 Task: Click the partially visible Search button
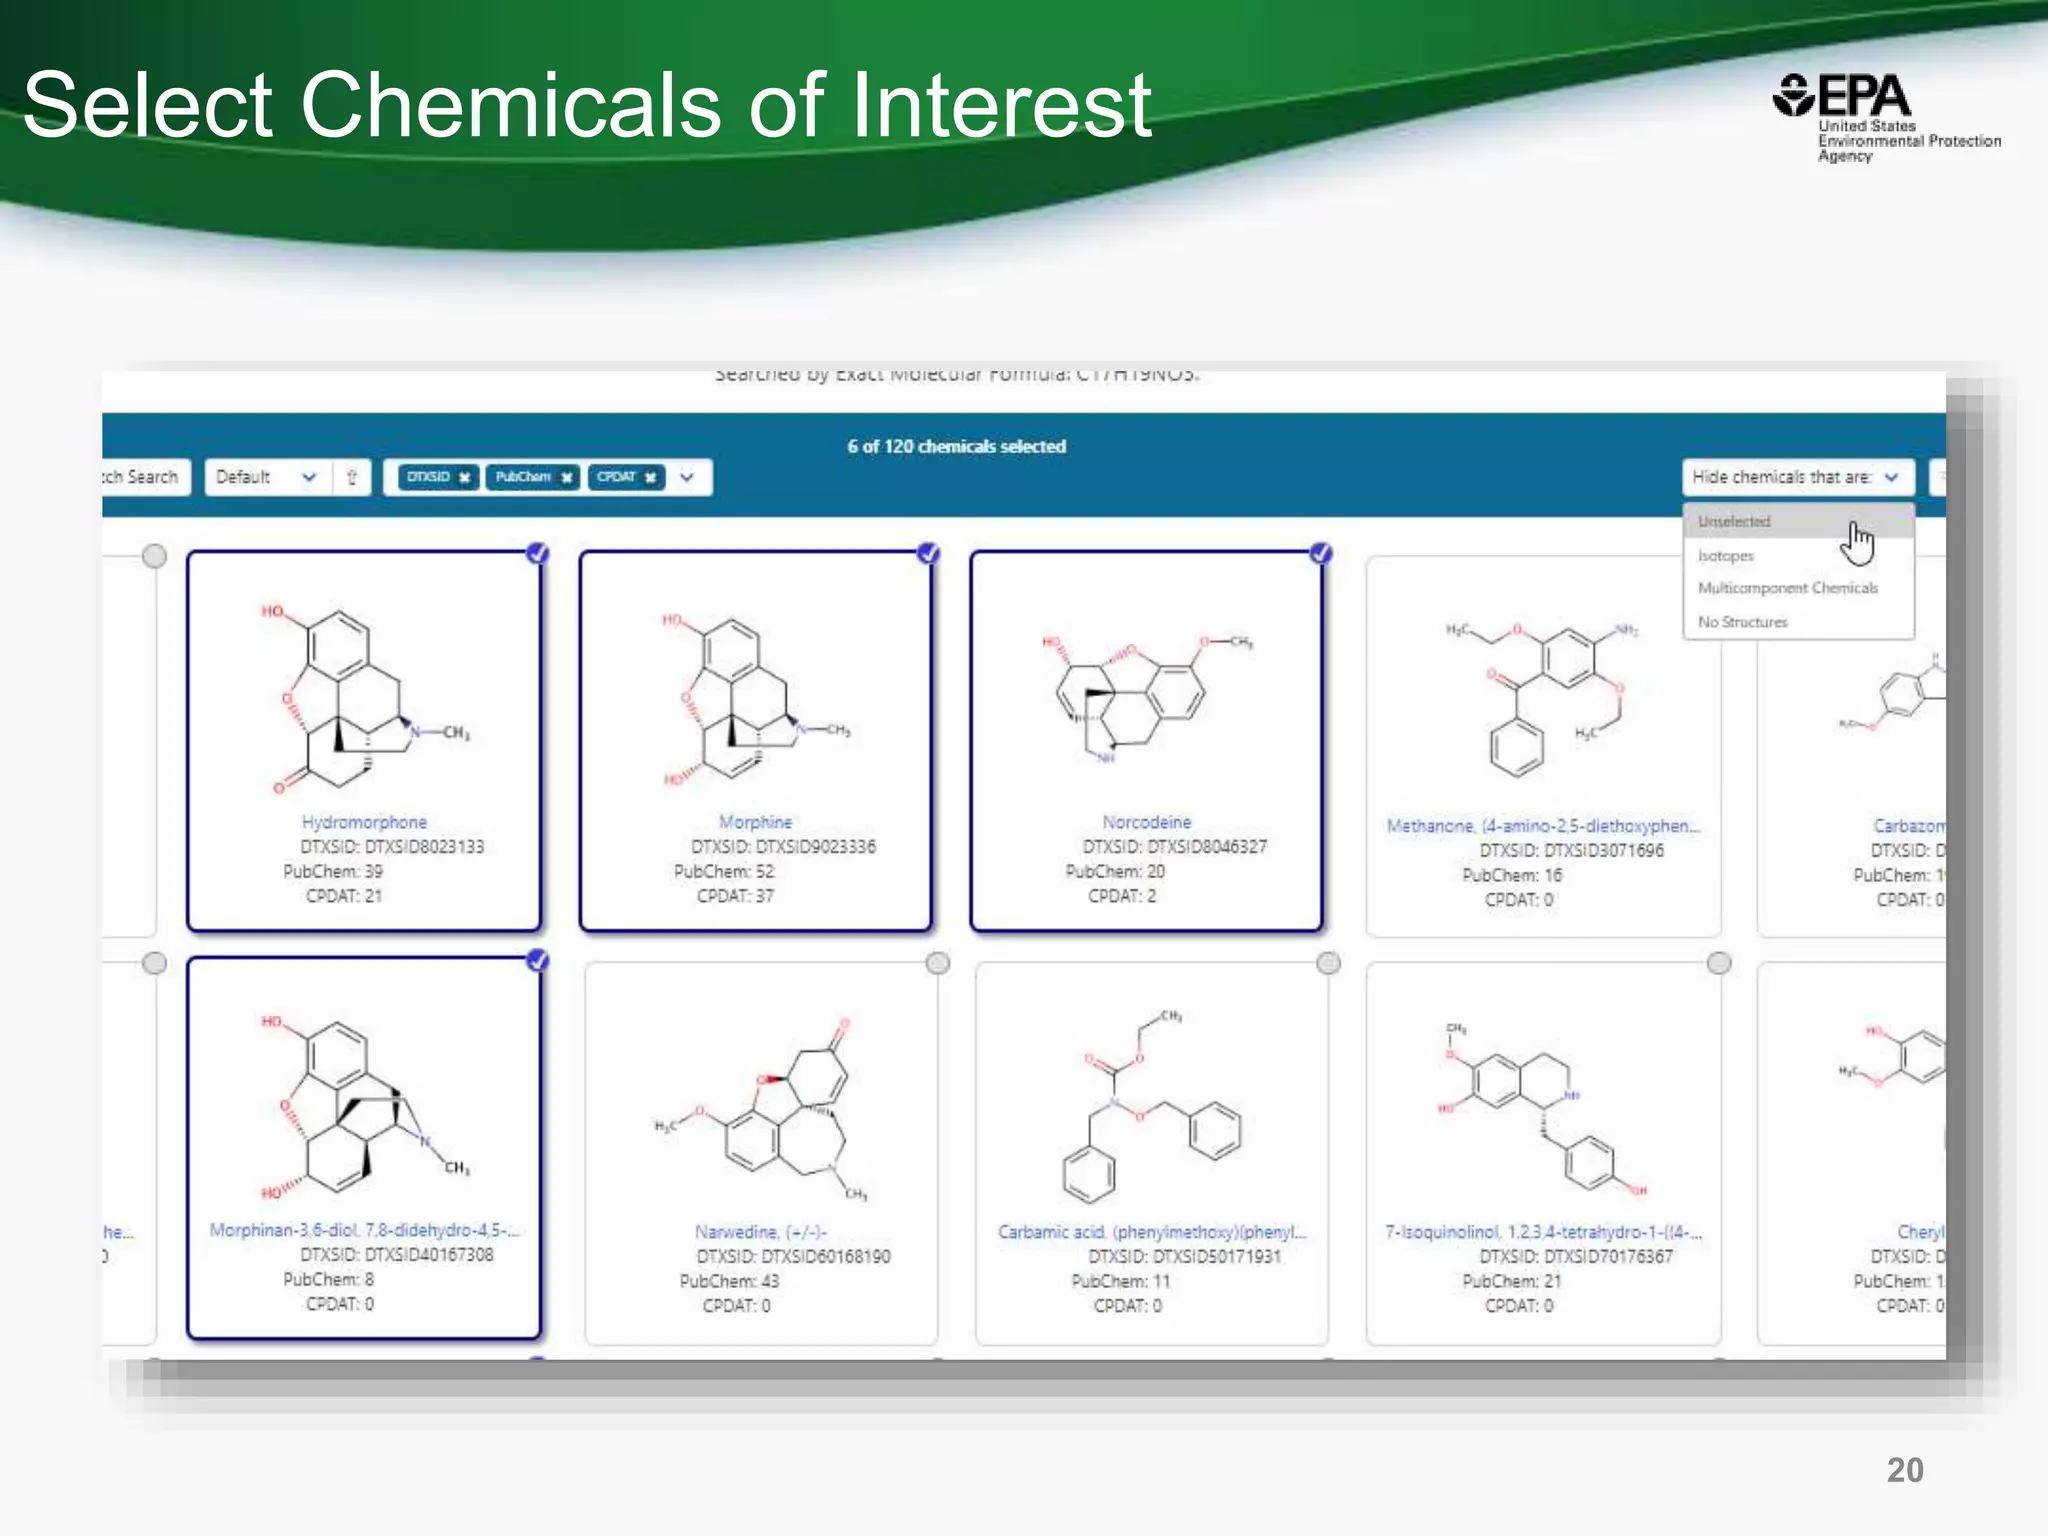[145, 478]
